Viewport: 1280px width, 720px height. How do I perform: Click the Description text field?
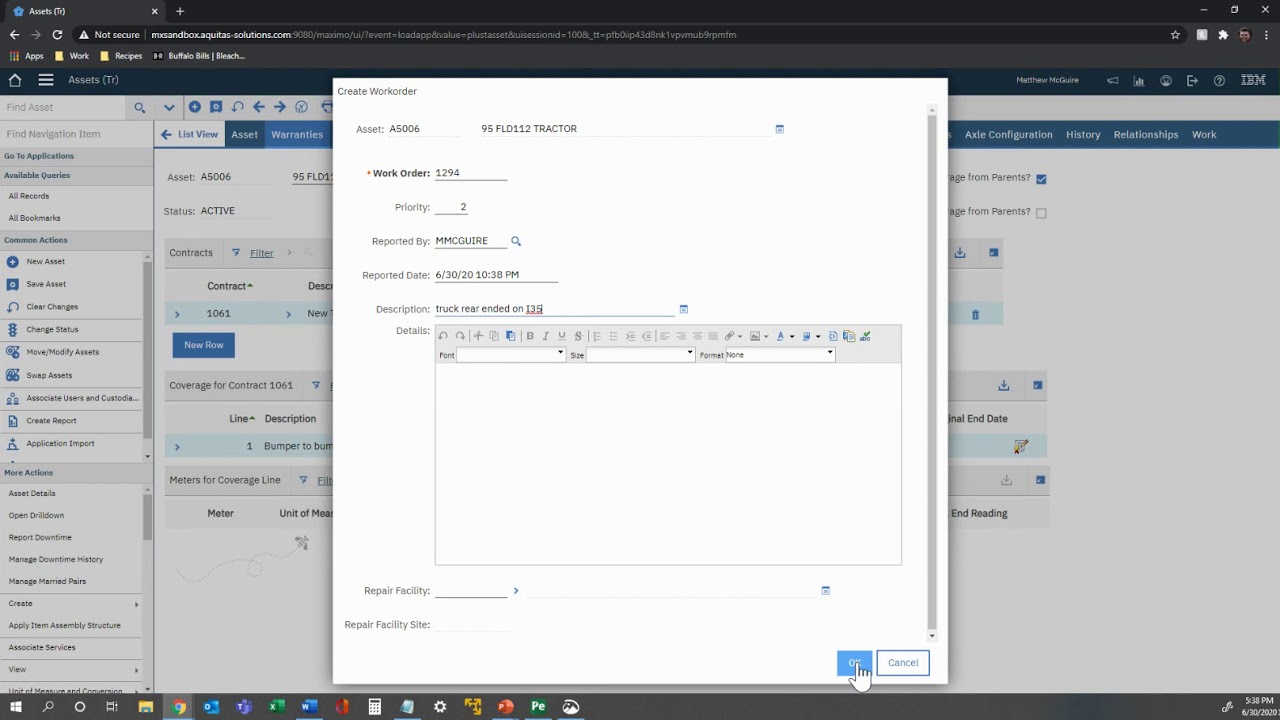555,309
